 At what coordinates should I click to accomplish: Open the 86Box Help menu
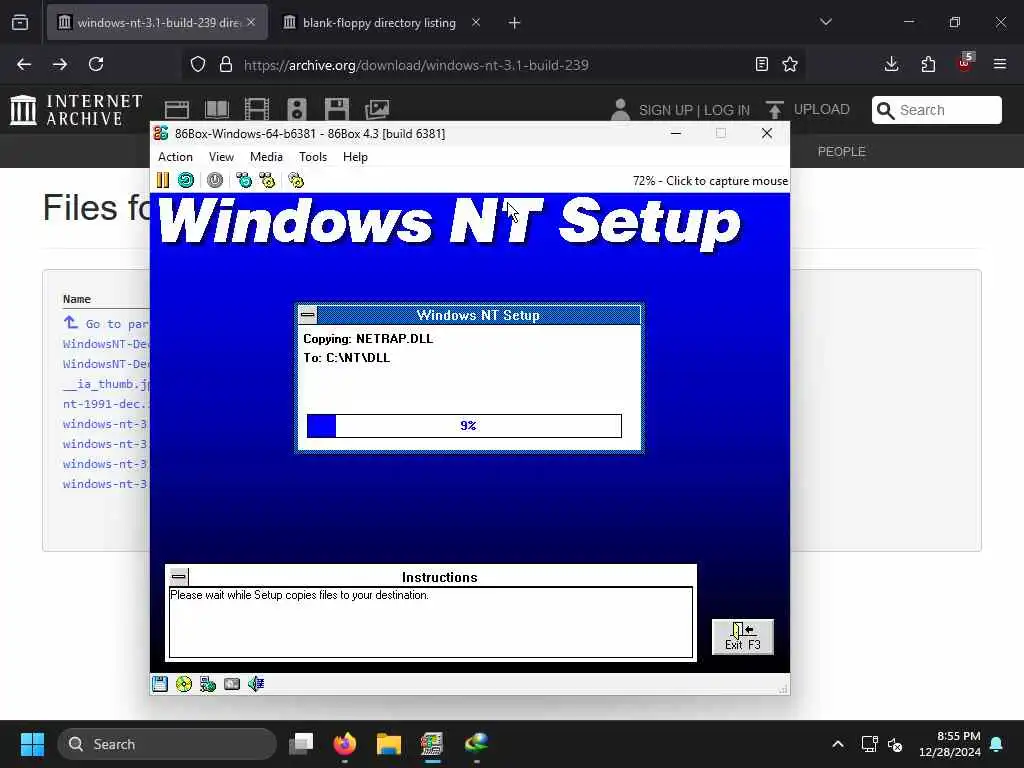(355, 157)
